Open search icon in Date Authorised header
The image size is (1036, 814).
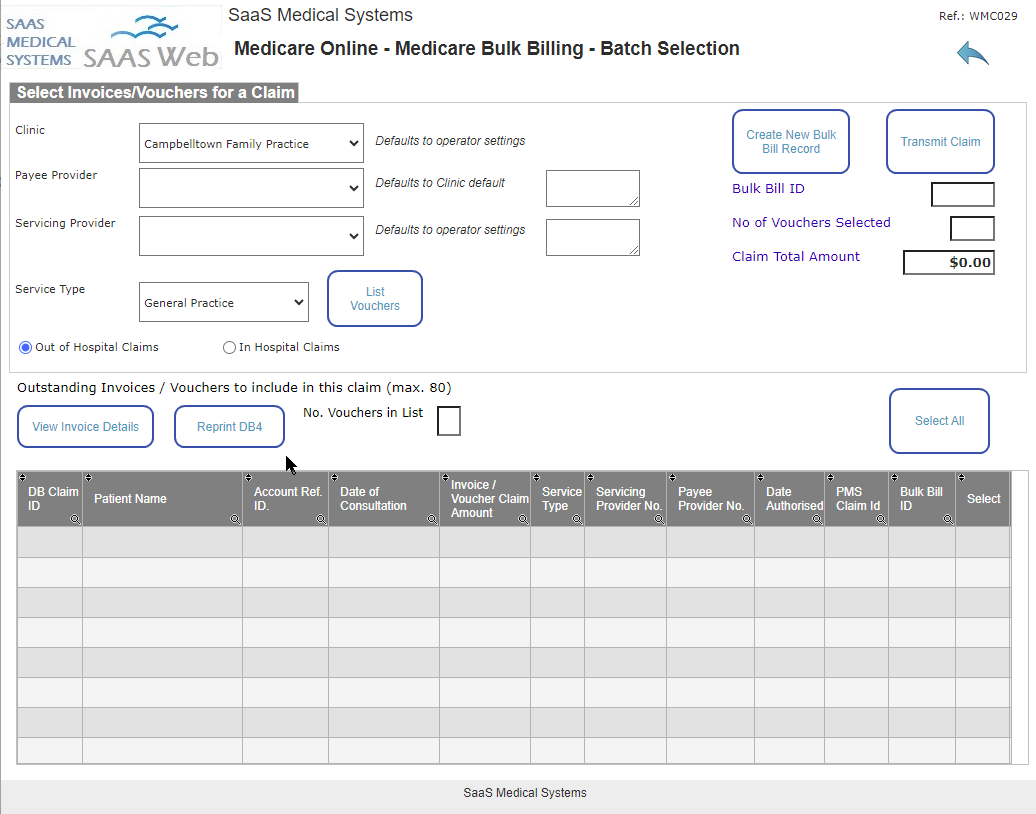tap(817, 519)
